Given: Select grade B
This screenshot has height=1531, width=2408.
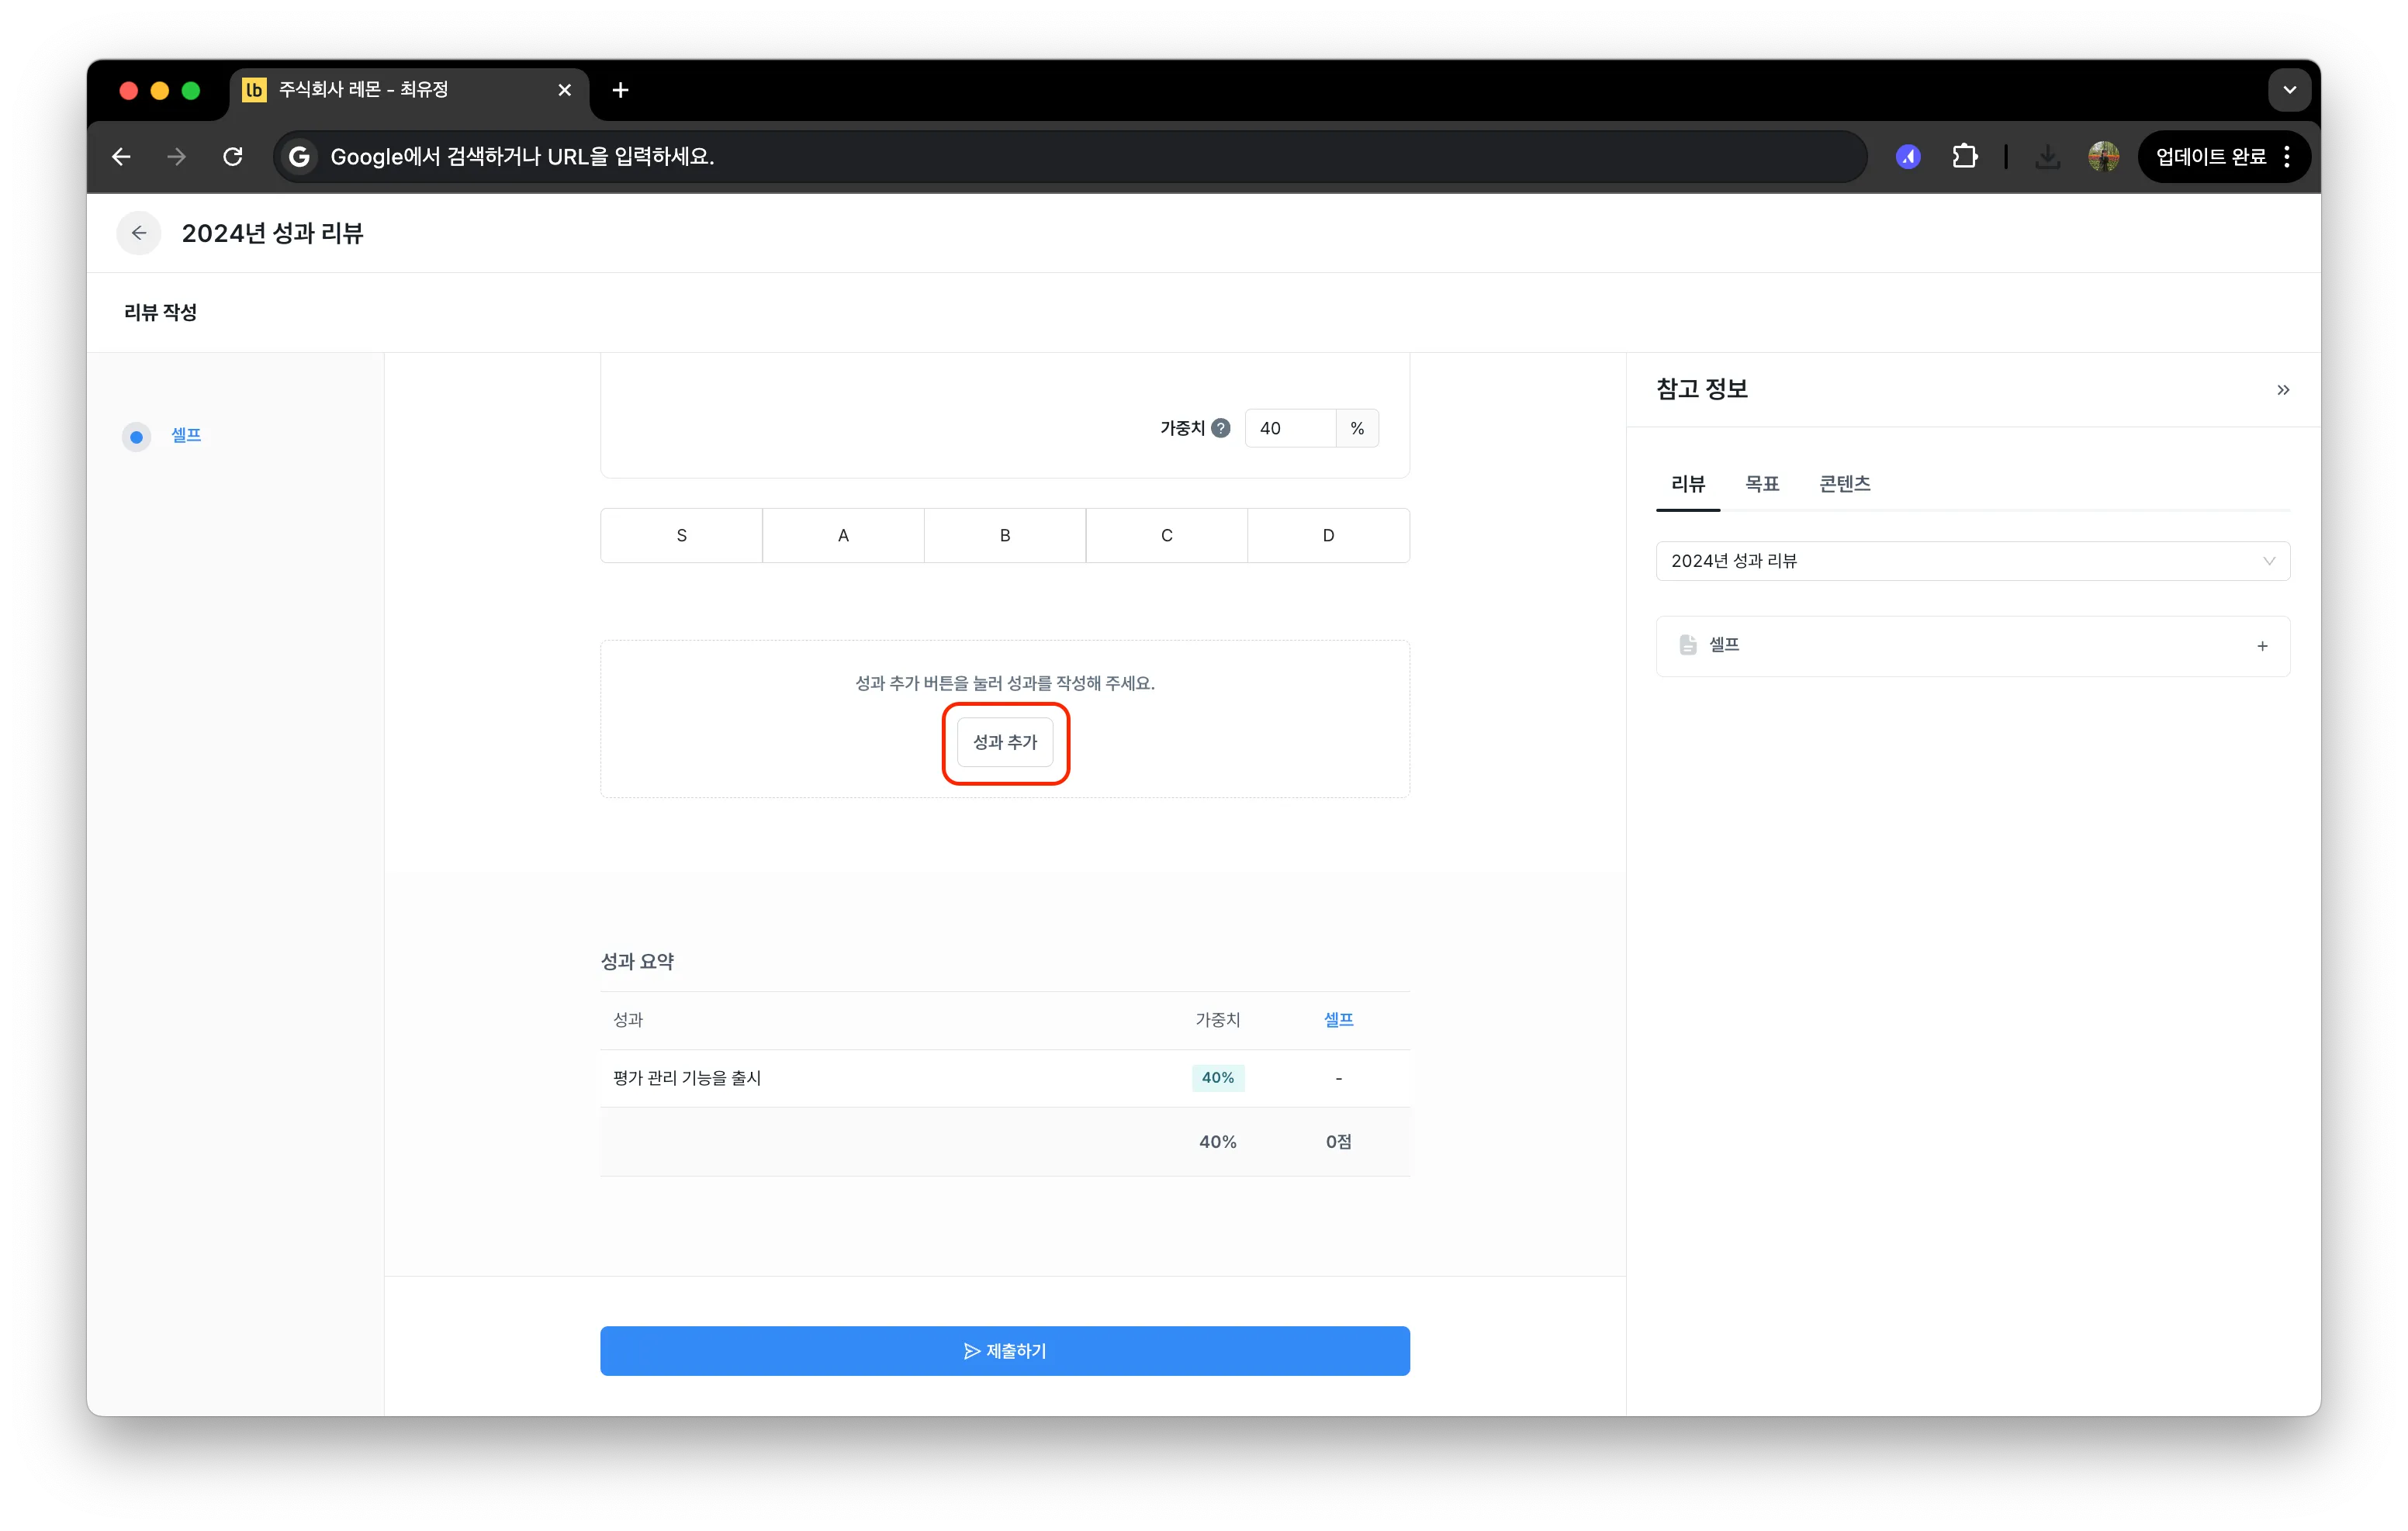Looking at the screenshot, I should (1005, 536).
